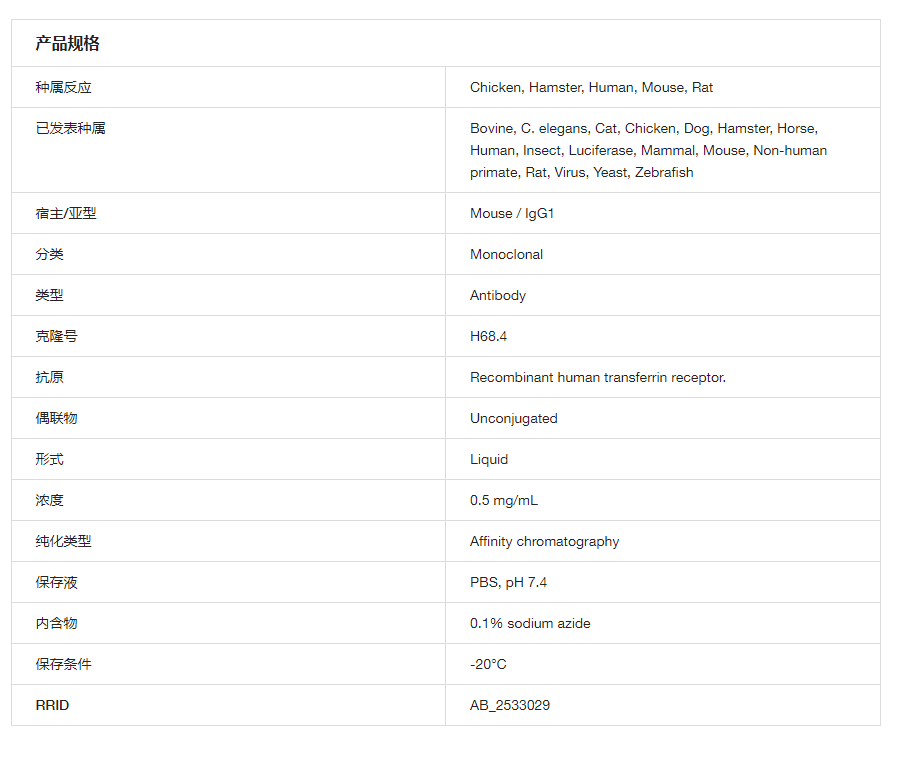Screen dimensions: 899x758
Task: Click the Affinity chromatography value
Action: point(544,542)
